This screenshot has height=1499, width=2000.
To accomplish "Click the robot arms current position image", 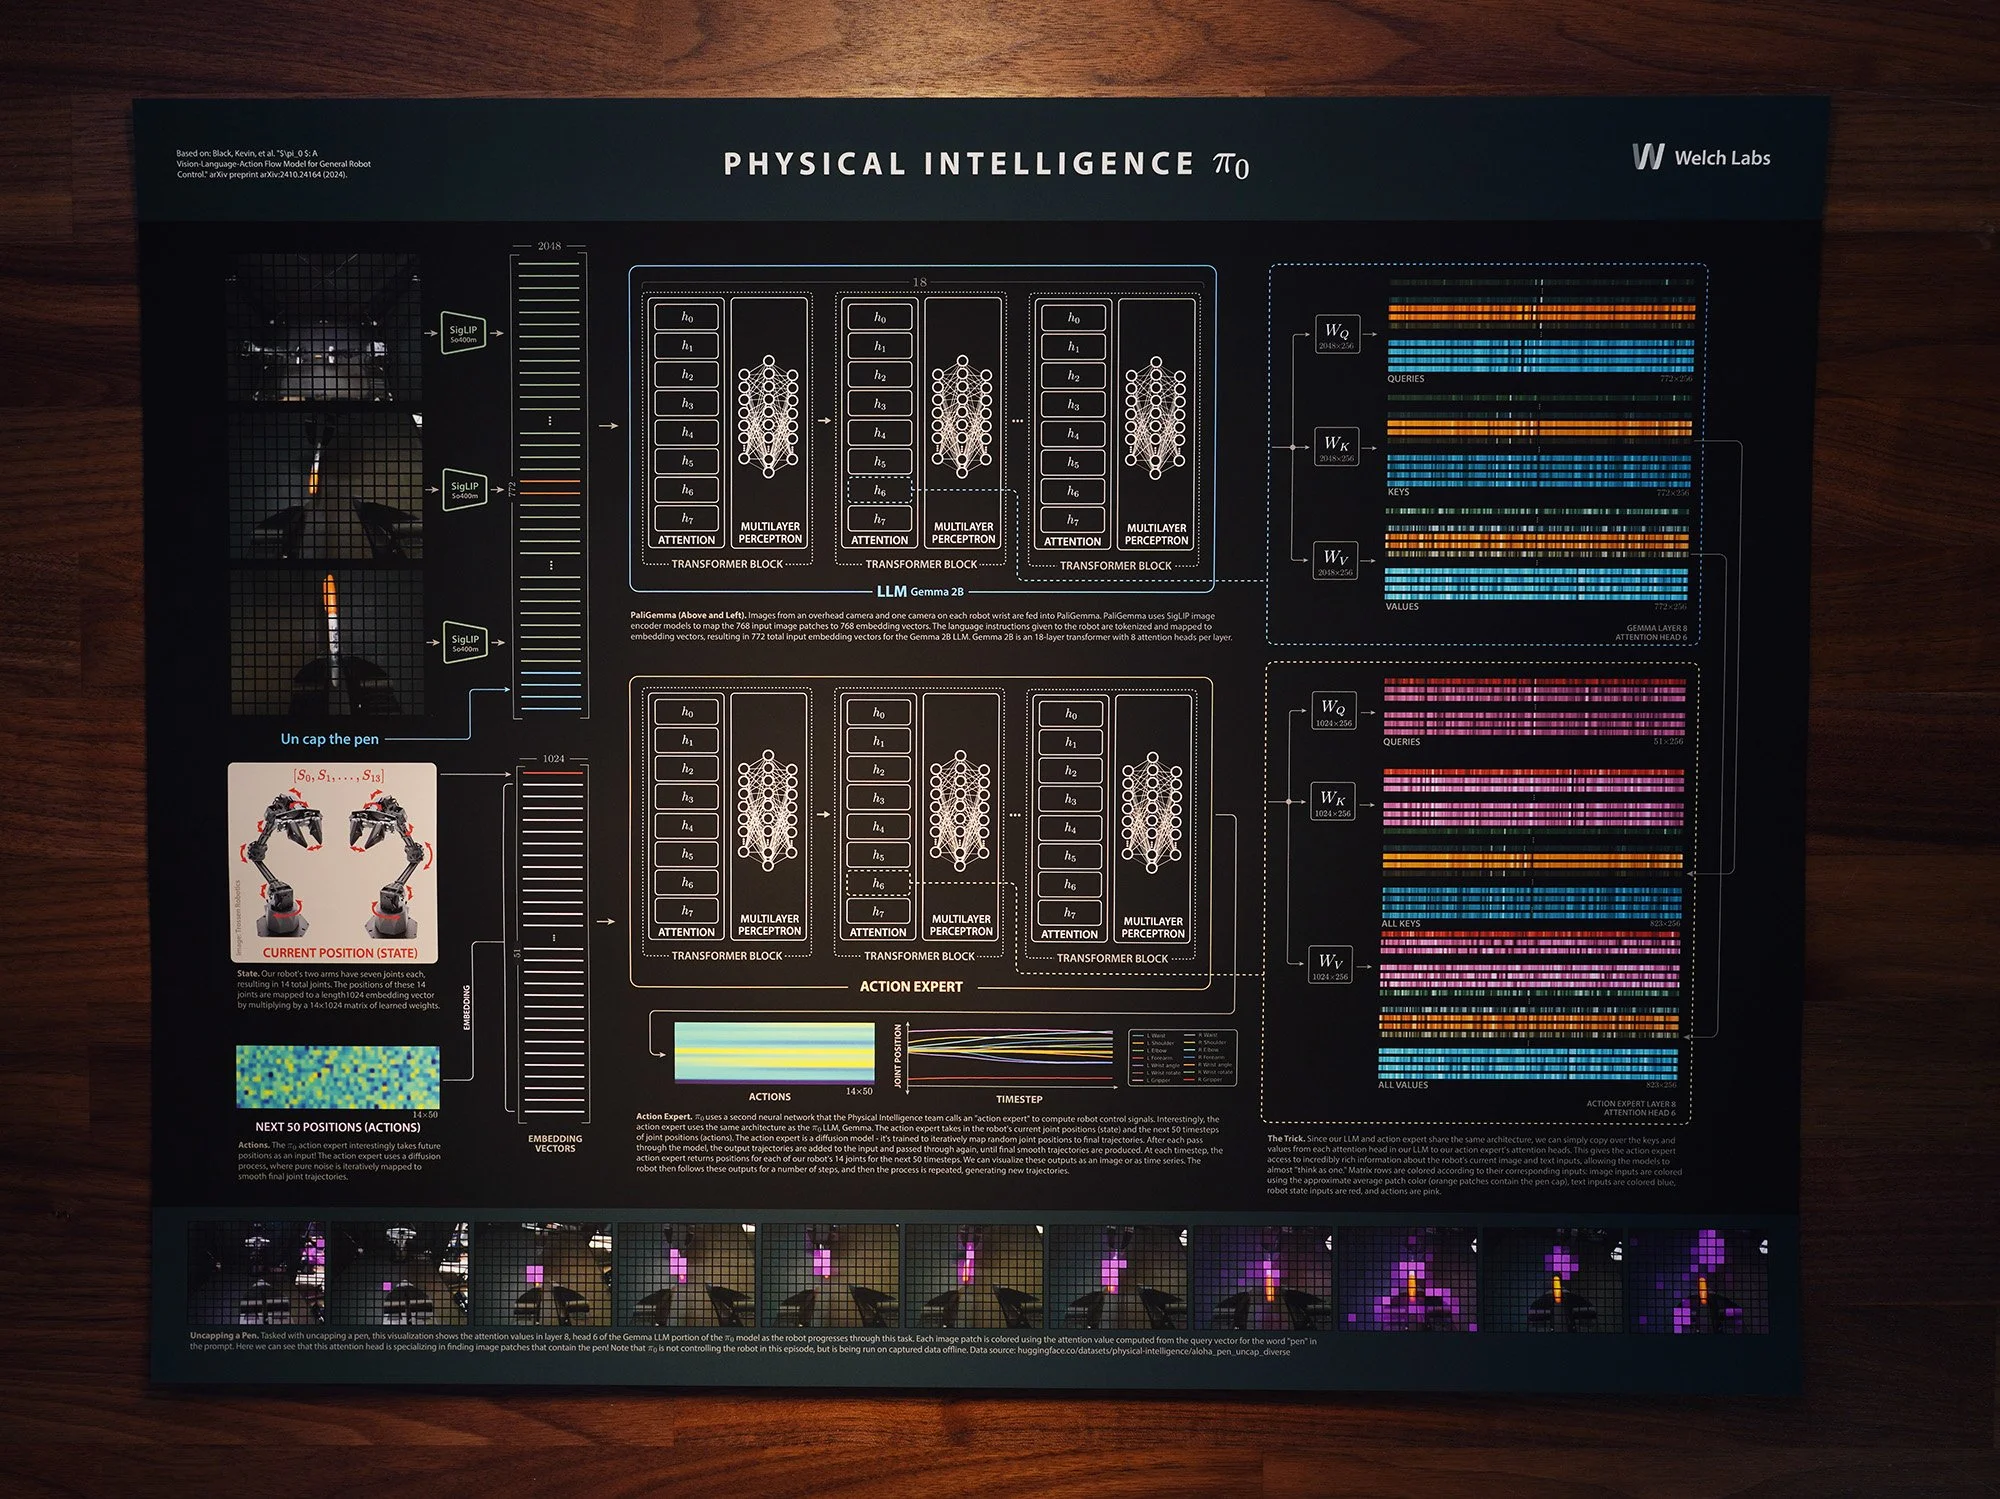I will click(333, 862).
